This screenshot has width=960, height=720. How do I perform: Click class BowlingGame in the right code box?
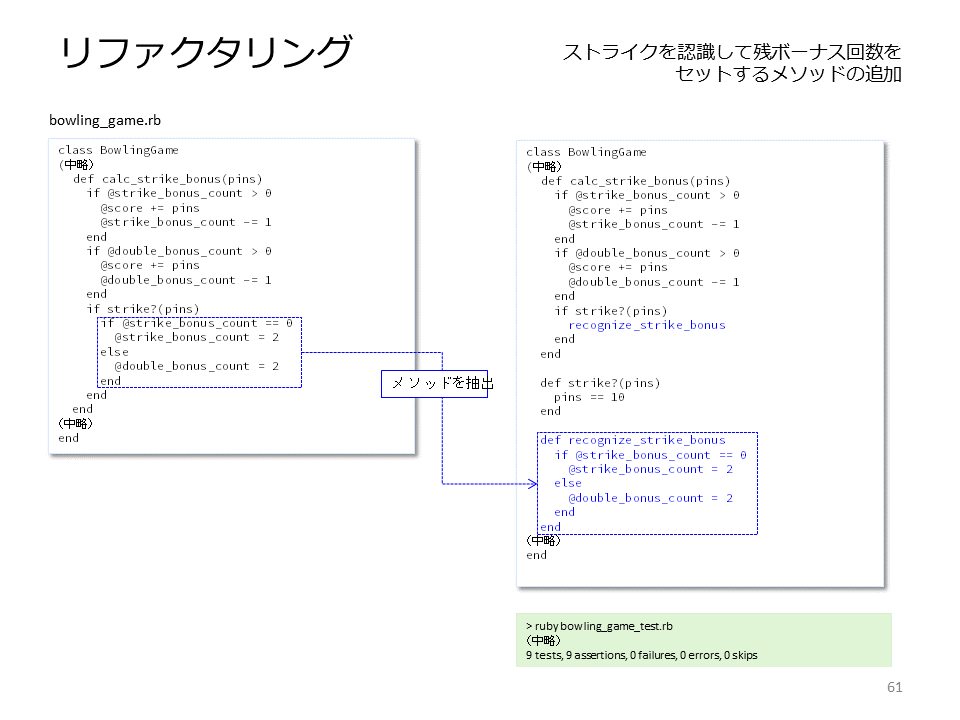[586, 152]
